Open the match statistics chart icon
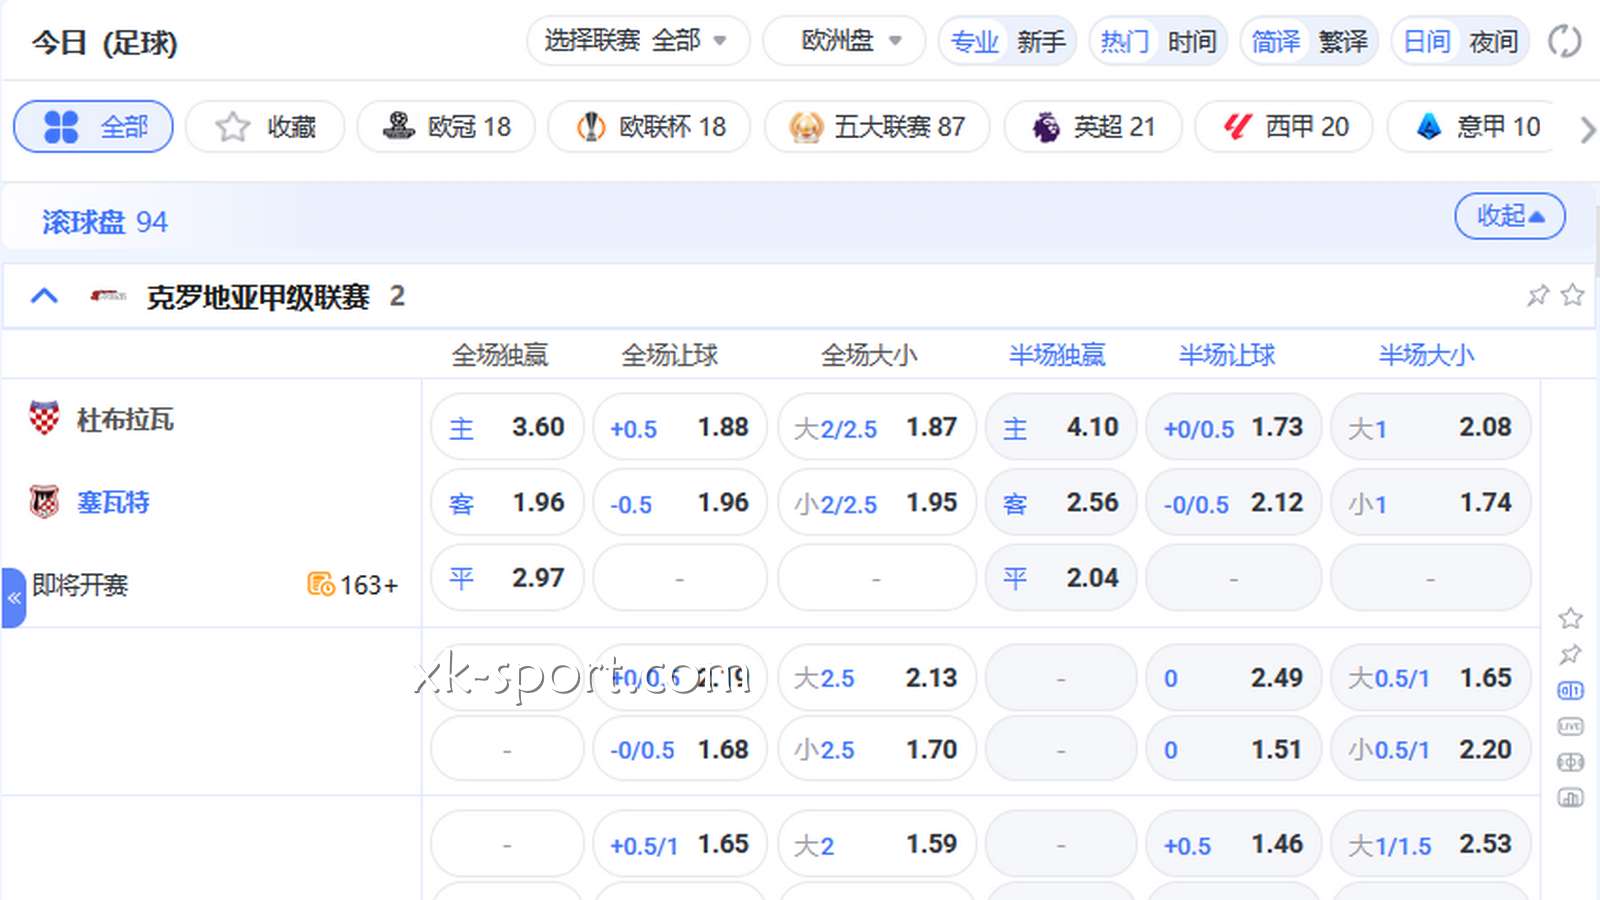Image resolution: width=1600 pixels, height=900 pixels. (x=1570, y=798)
